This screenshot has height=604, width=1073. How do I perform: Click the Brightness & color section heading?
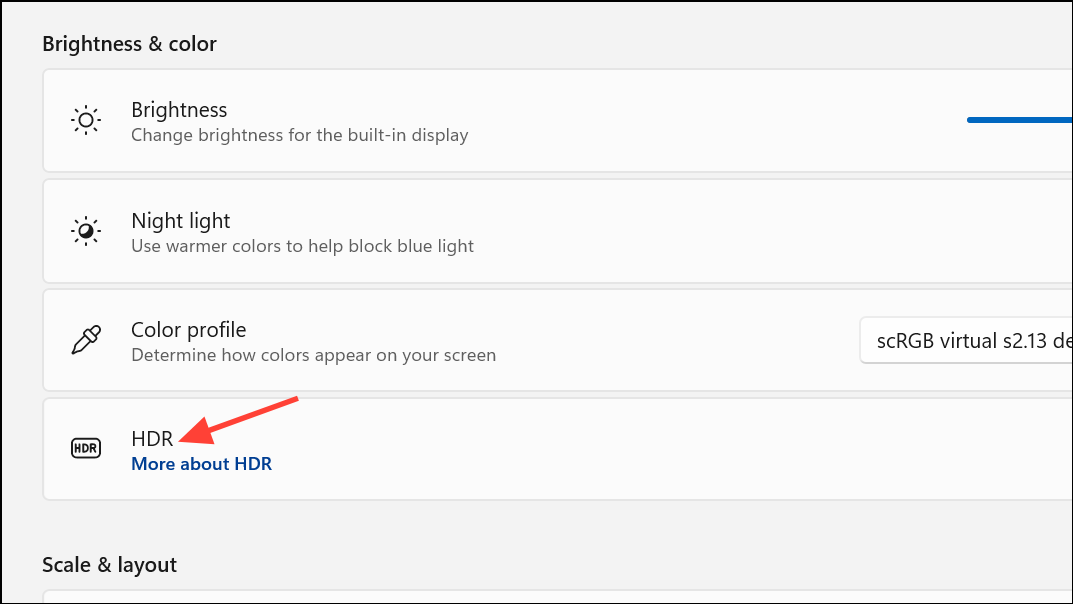(129, 44)
